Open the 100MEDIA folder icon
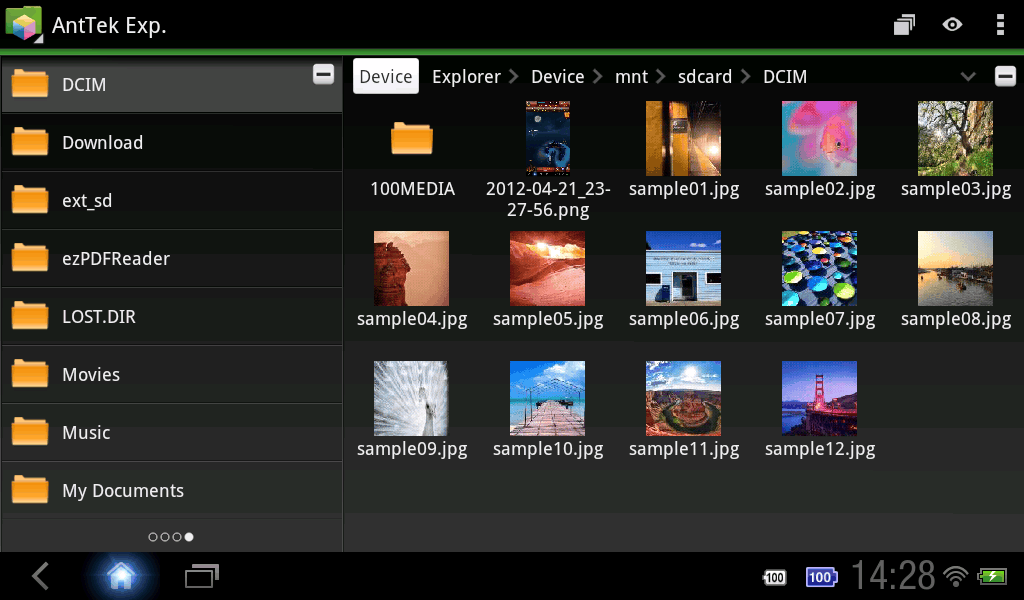1024x600 pixels. tap(411, 138)
